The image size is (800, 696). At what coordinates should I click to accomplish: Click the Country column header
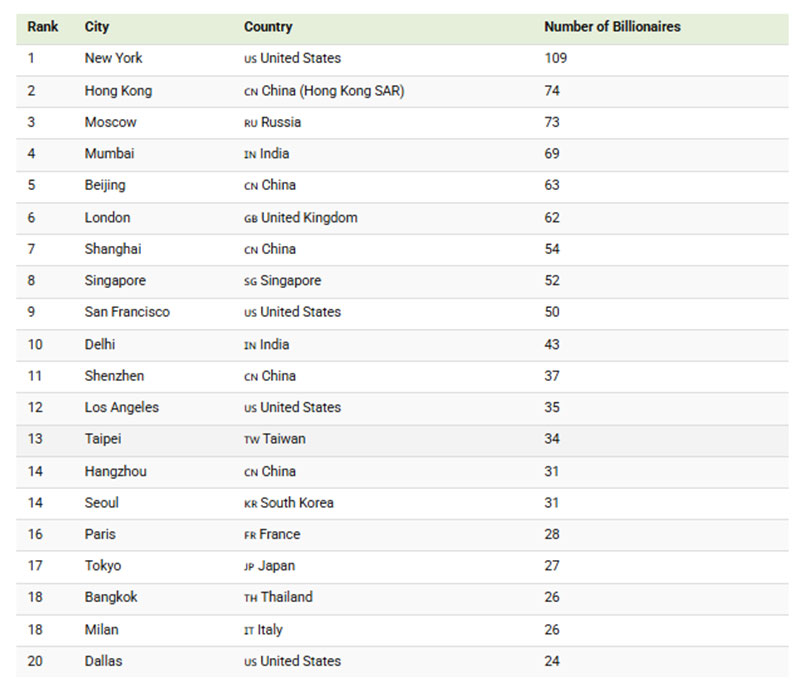pyautogui.click(x=268, y=27)
